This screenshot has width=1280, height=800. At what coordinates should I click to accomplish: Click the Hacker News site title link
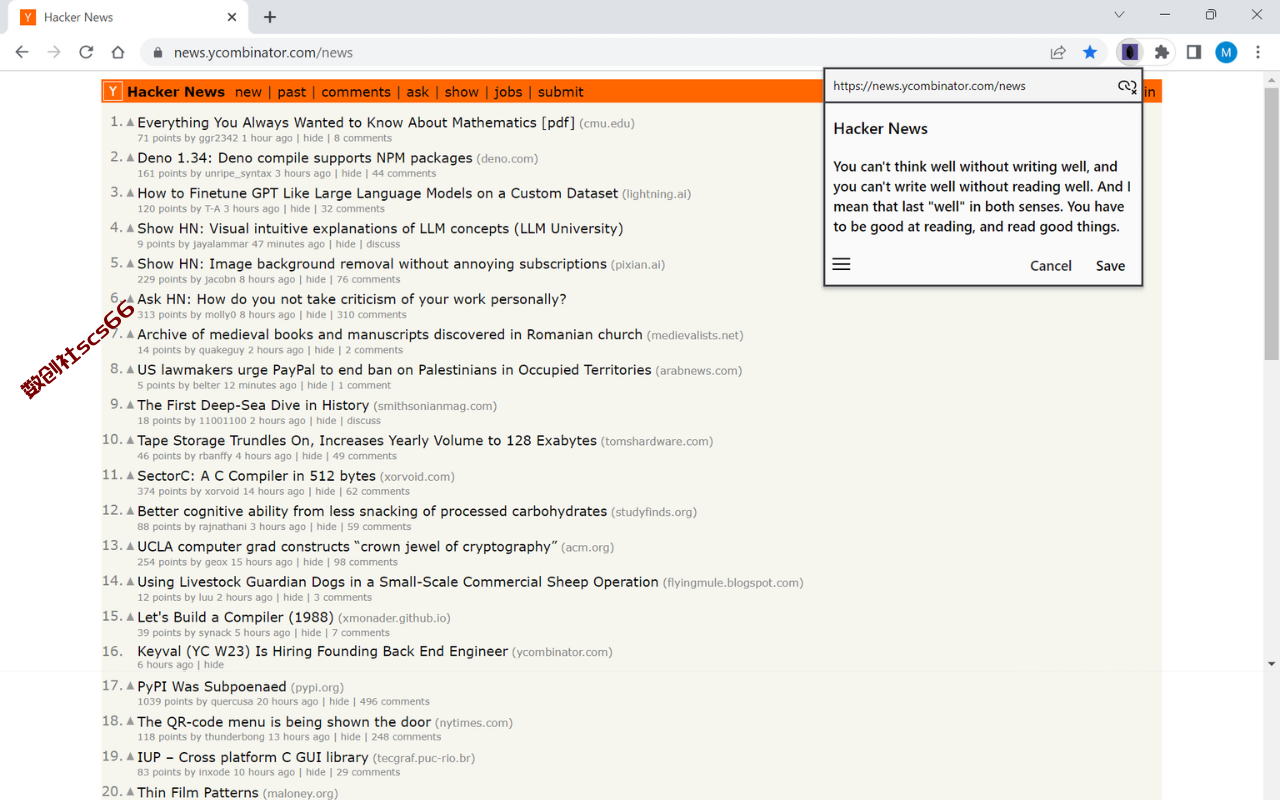pyautogui.click(x=176, y=92)
